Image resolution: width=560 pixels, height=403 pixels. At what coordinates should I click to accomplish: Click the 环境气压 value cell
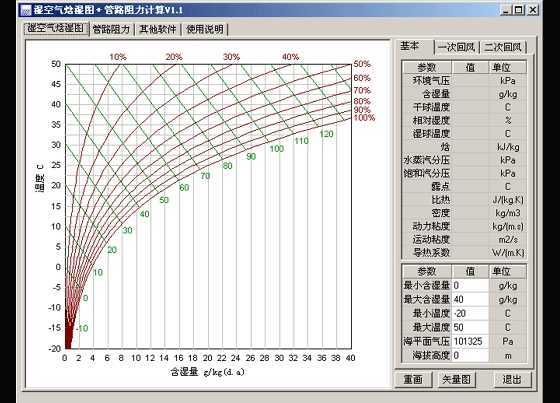[x=470, y=81]
